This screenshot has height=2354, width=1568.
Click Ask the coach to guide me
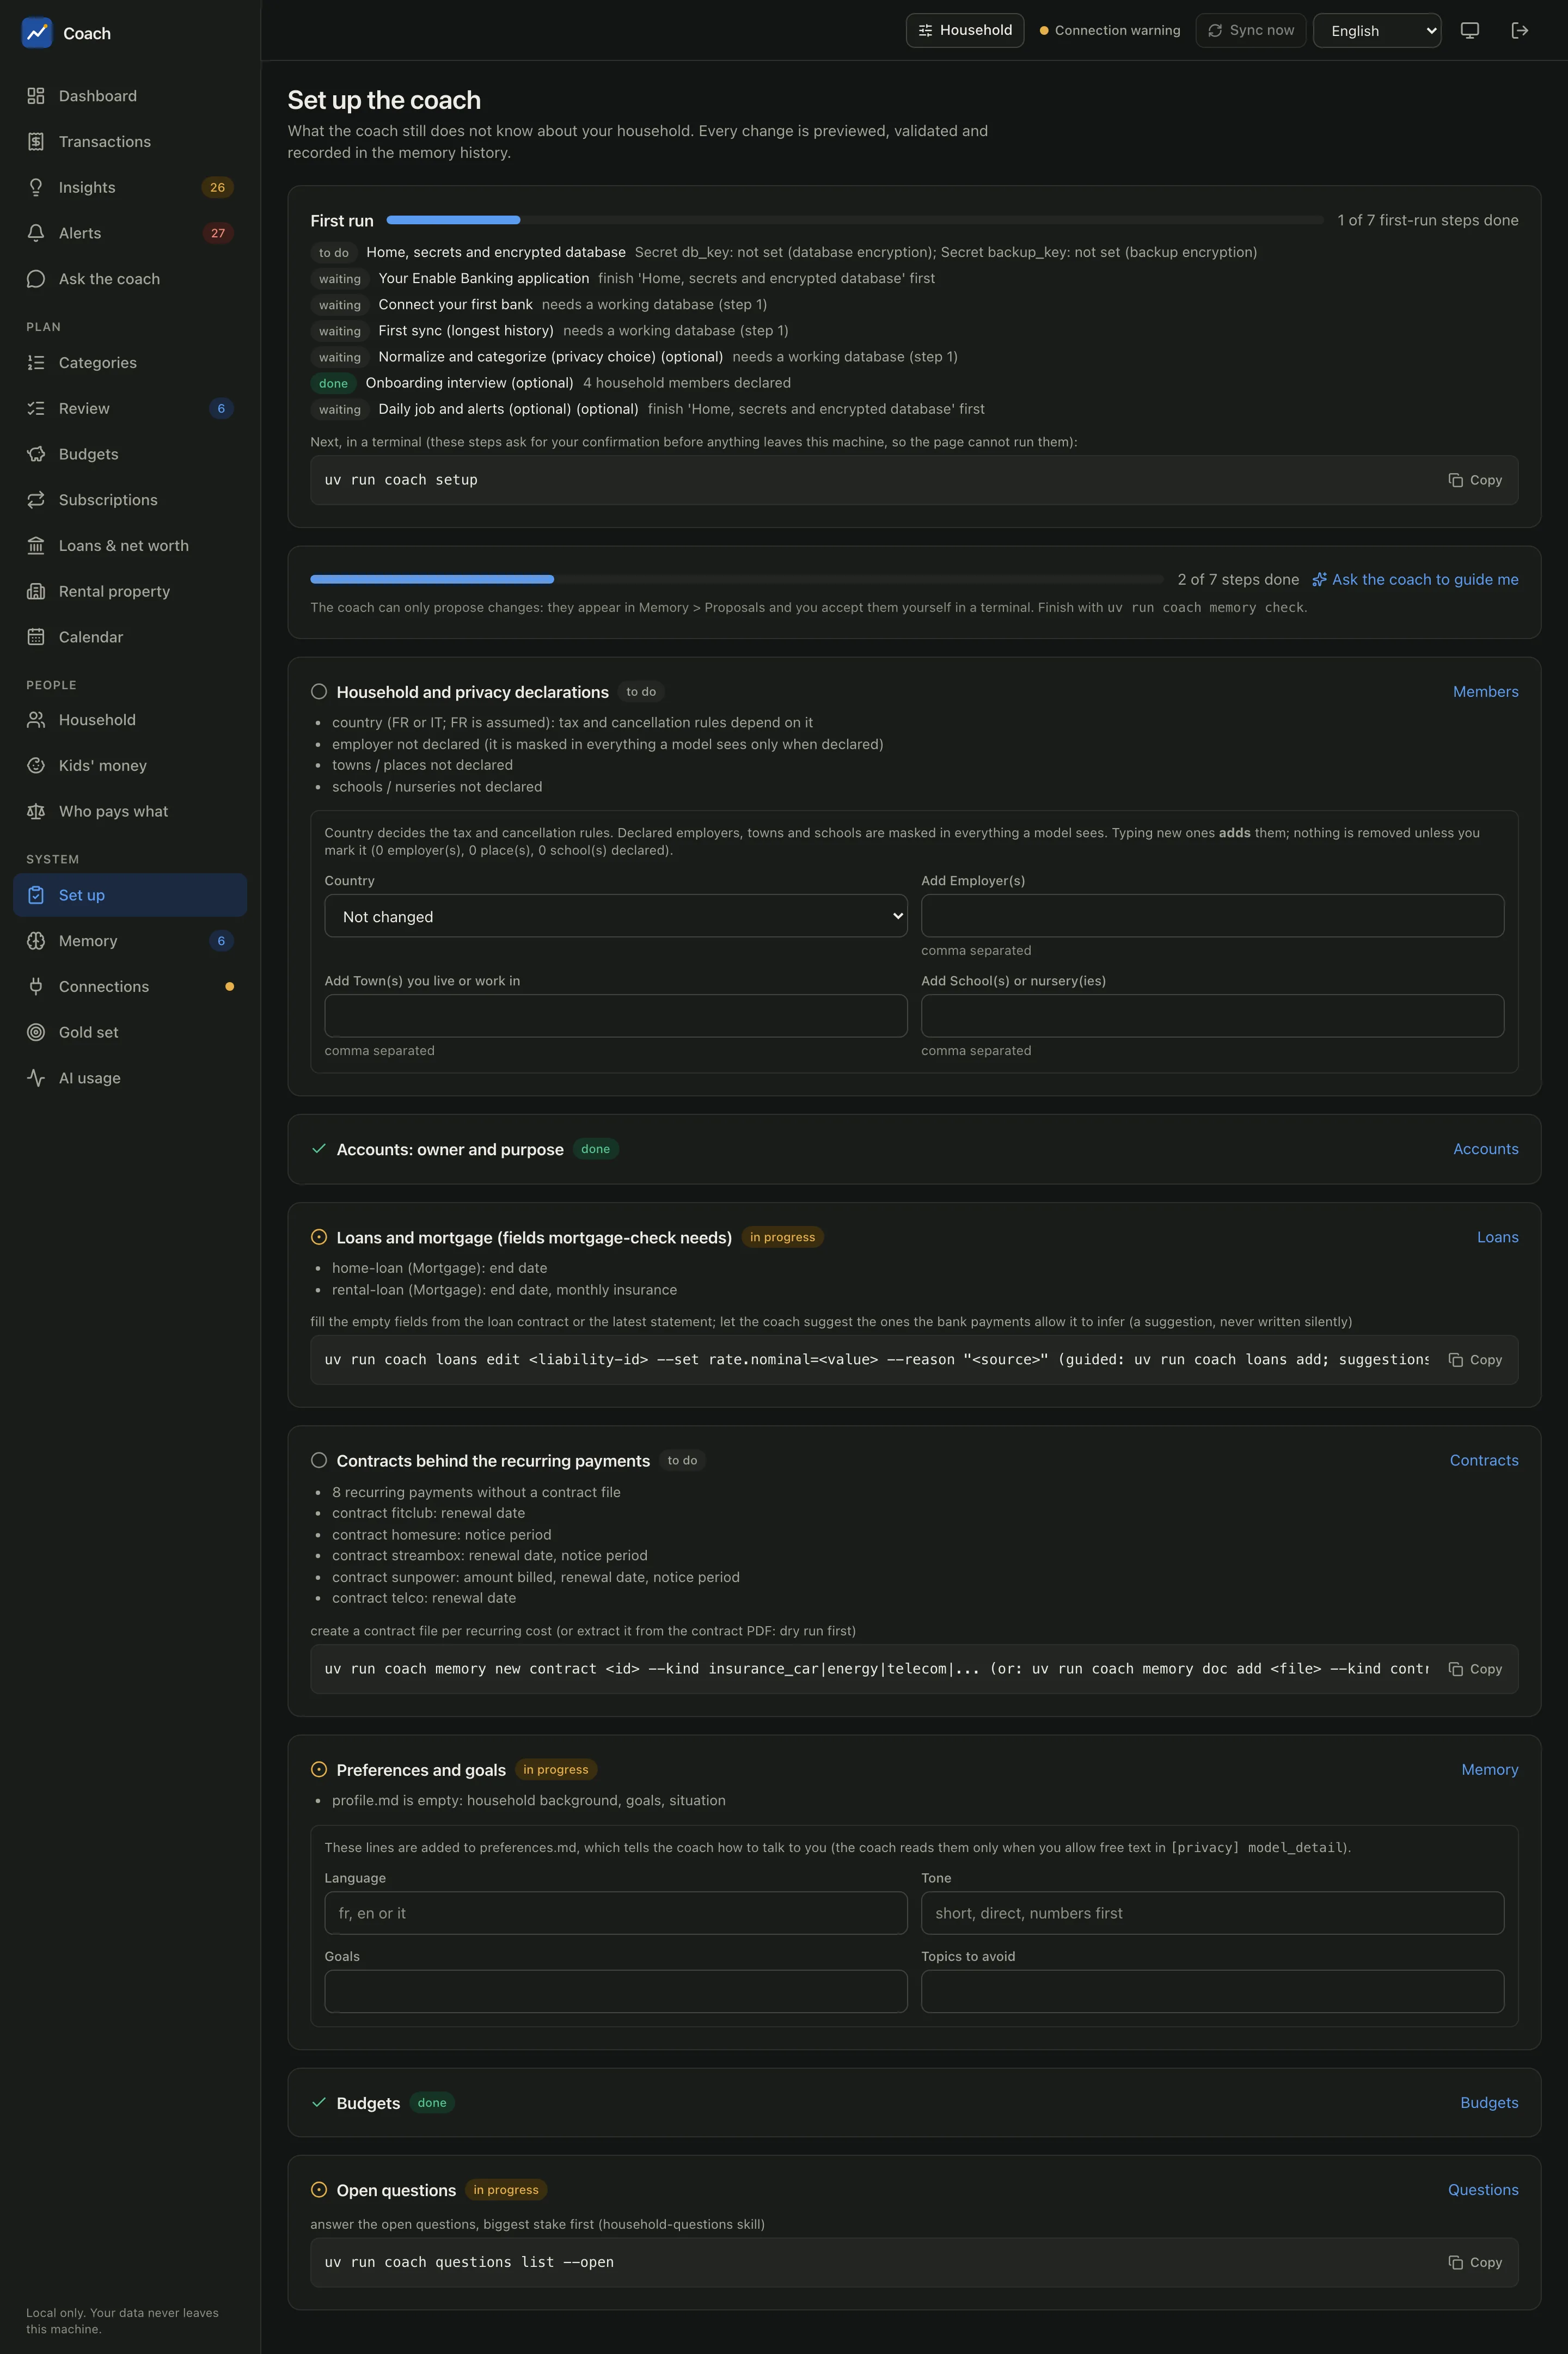1415,580
